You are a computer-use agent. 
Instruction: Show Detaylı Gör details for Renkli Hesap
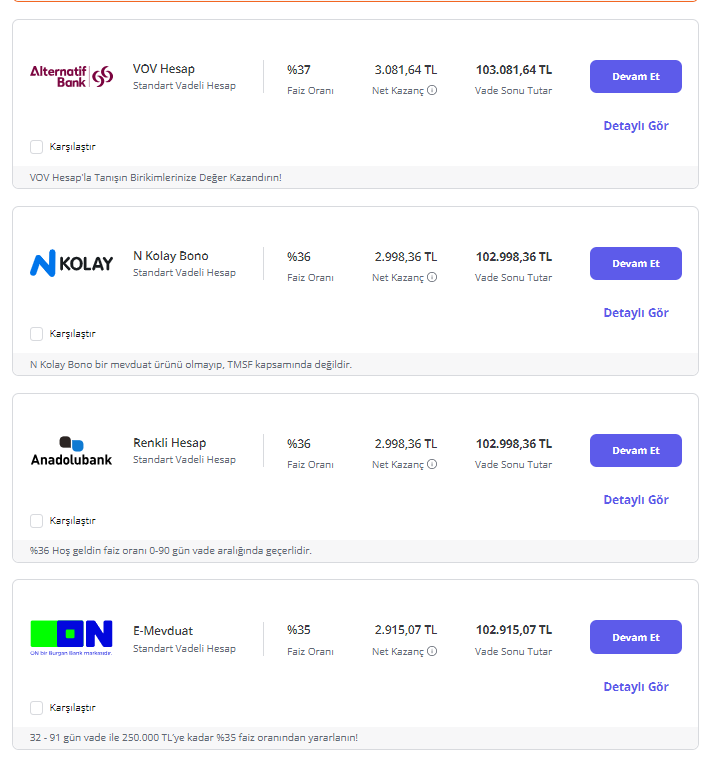click(x=636, y=500)
